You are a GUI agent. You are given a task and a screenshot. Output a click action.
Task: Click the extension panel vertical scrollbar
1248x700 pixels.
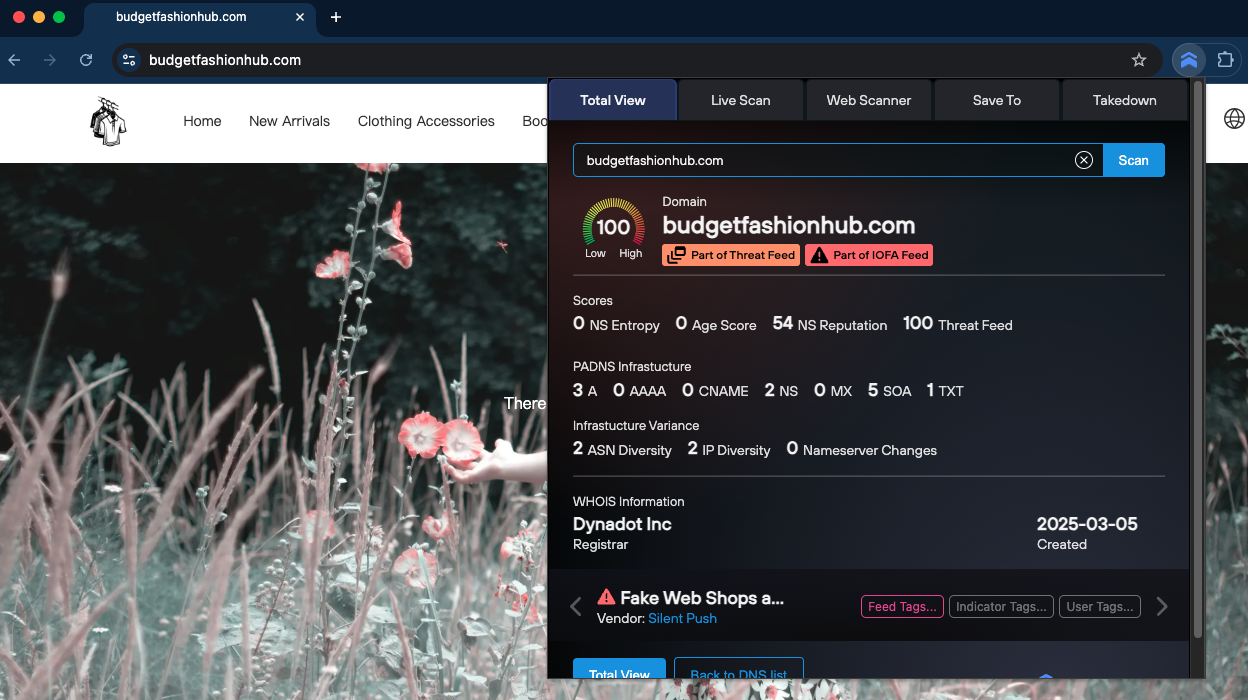(x=1197, y=360)
